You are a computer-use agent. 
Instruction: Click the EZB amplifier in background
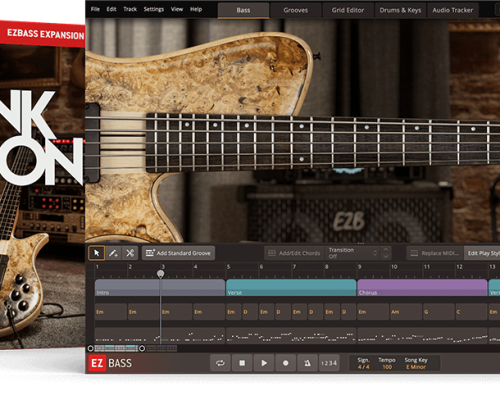[x=348, y=213]
